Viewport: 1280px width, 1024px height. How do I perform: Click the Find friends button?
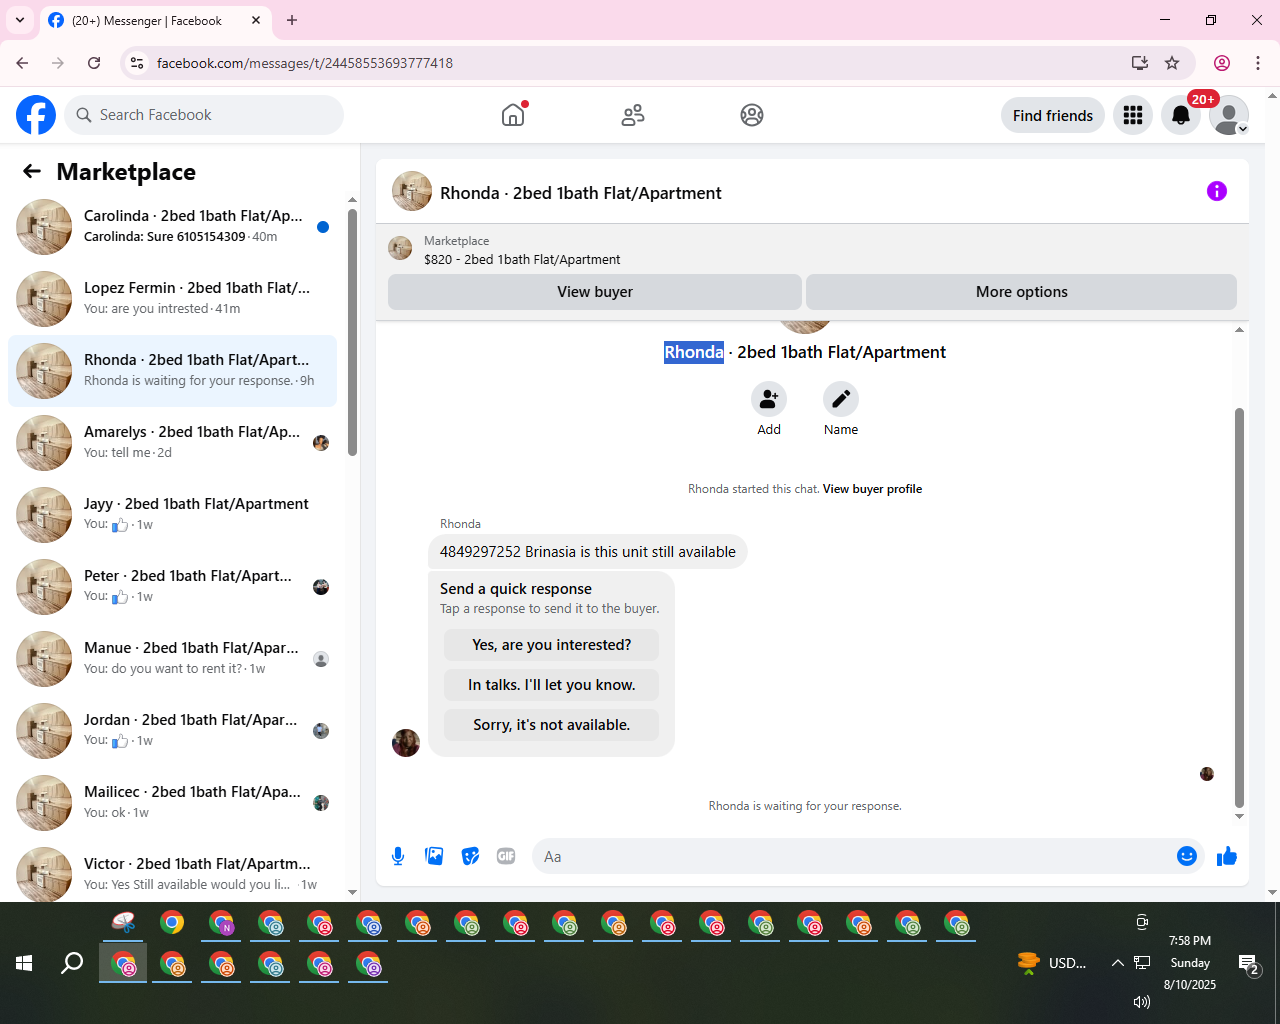click(1053, 115)
